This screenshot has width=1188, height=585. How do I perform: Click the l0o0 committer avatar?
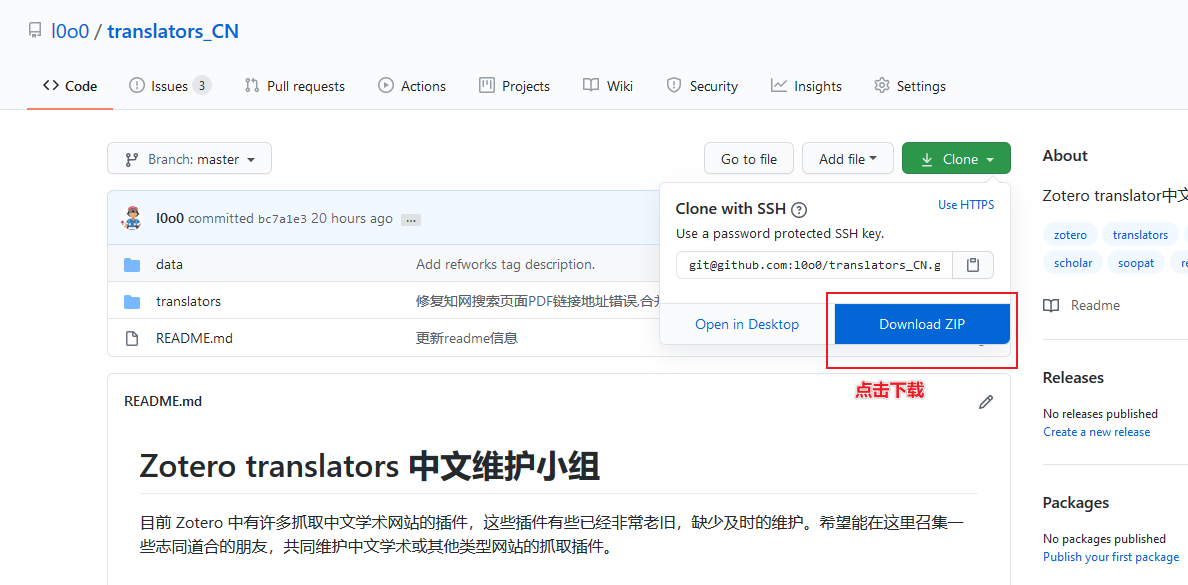coord(133,218)
